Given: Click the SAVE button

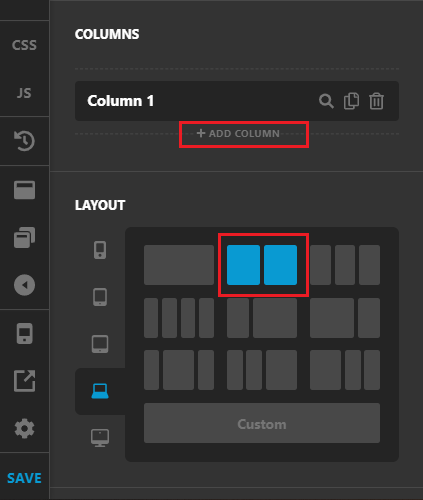Looking at the screenshot, I should point(24,478).
